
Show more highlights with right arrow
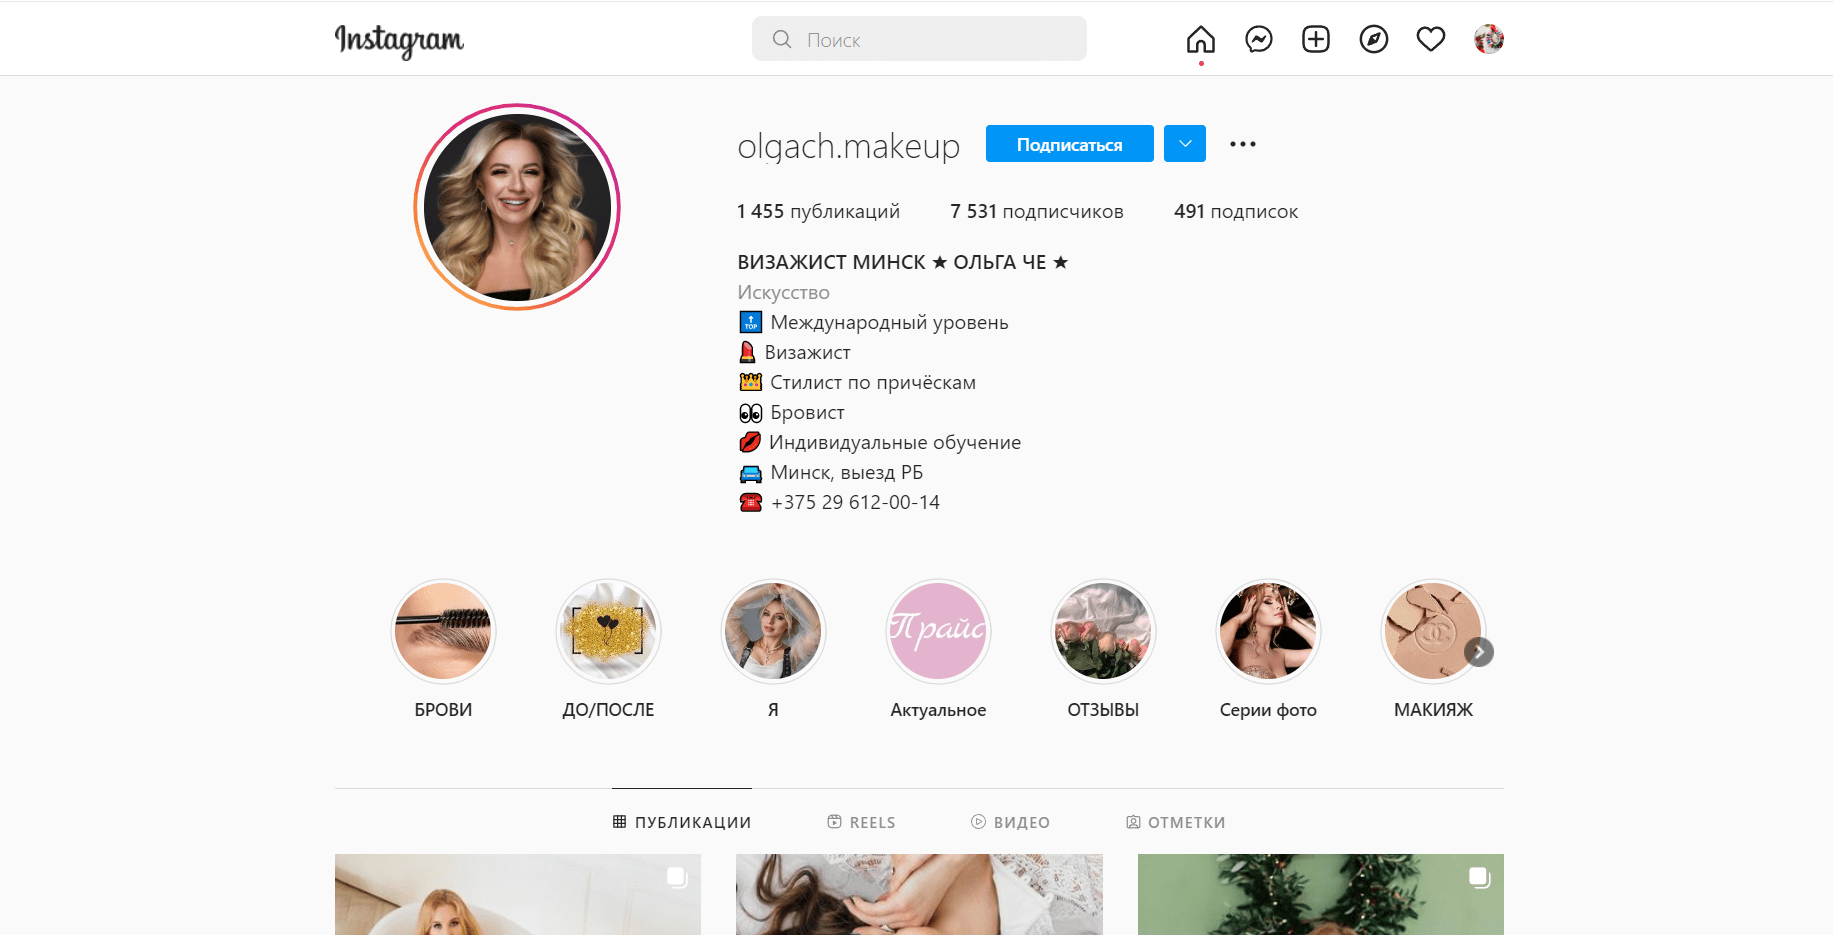1479,652
